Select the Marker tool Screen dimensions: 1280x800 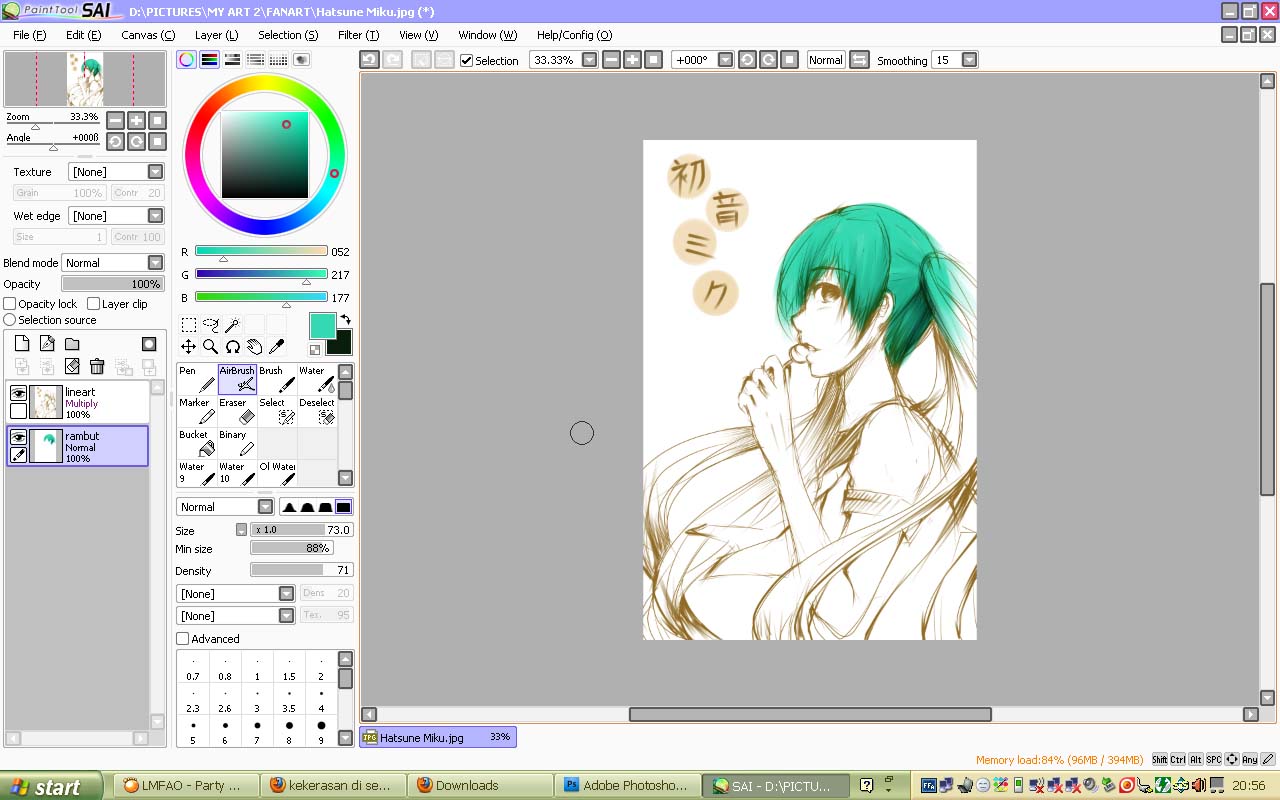click(197, 410)
